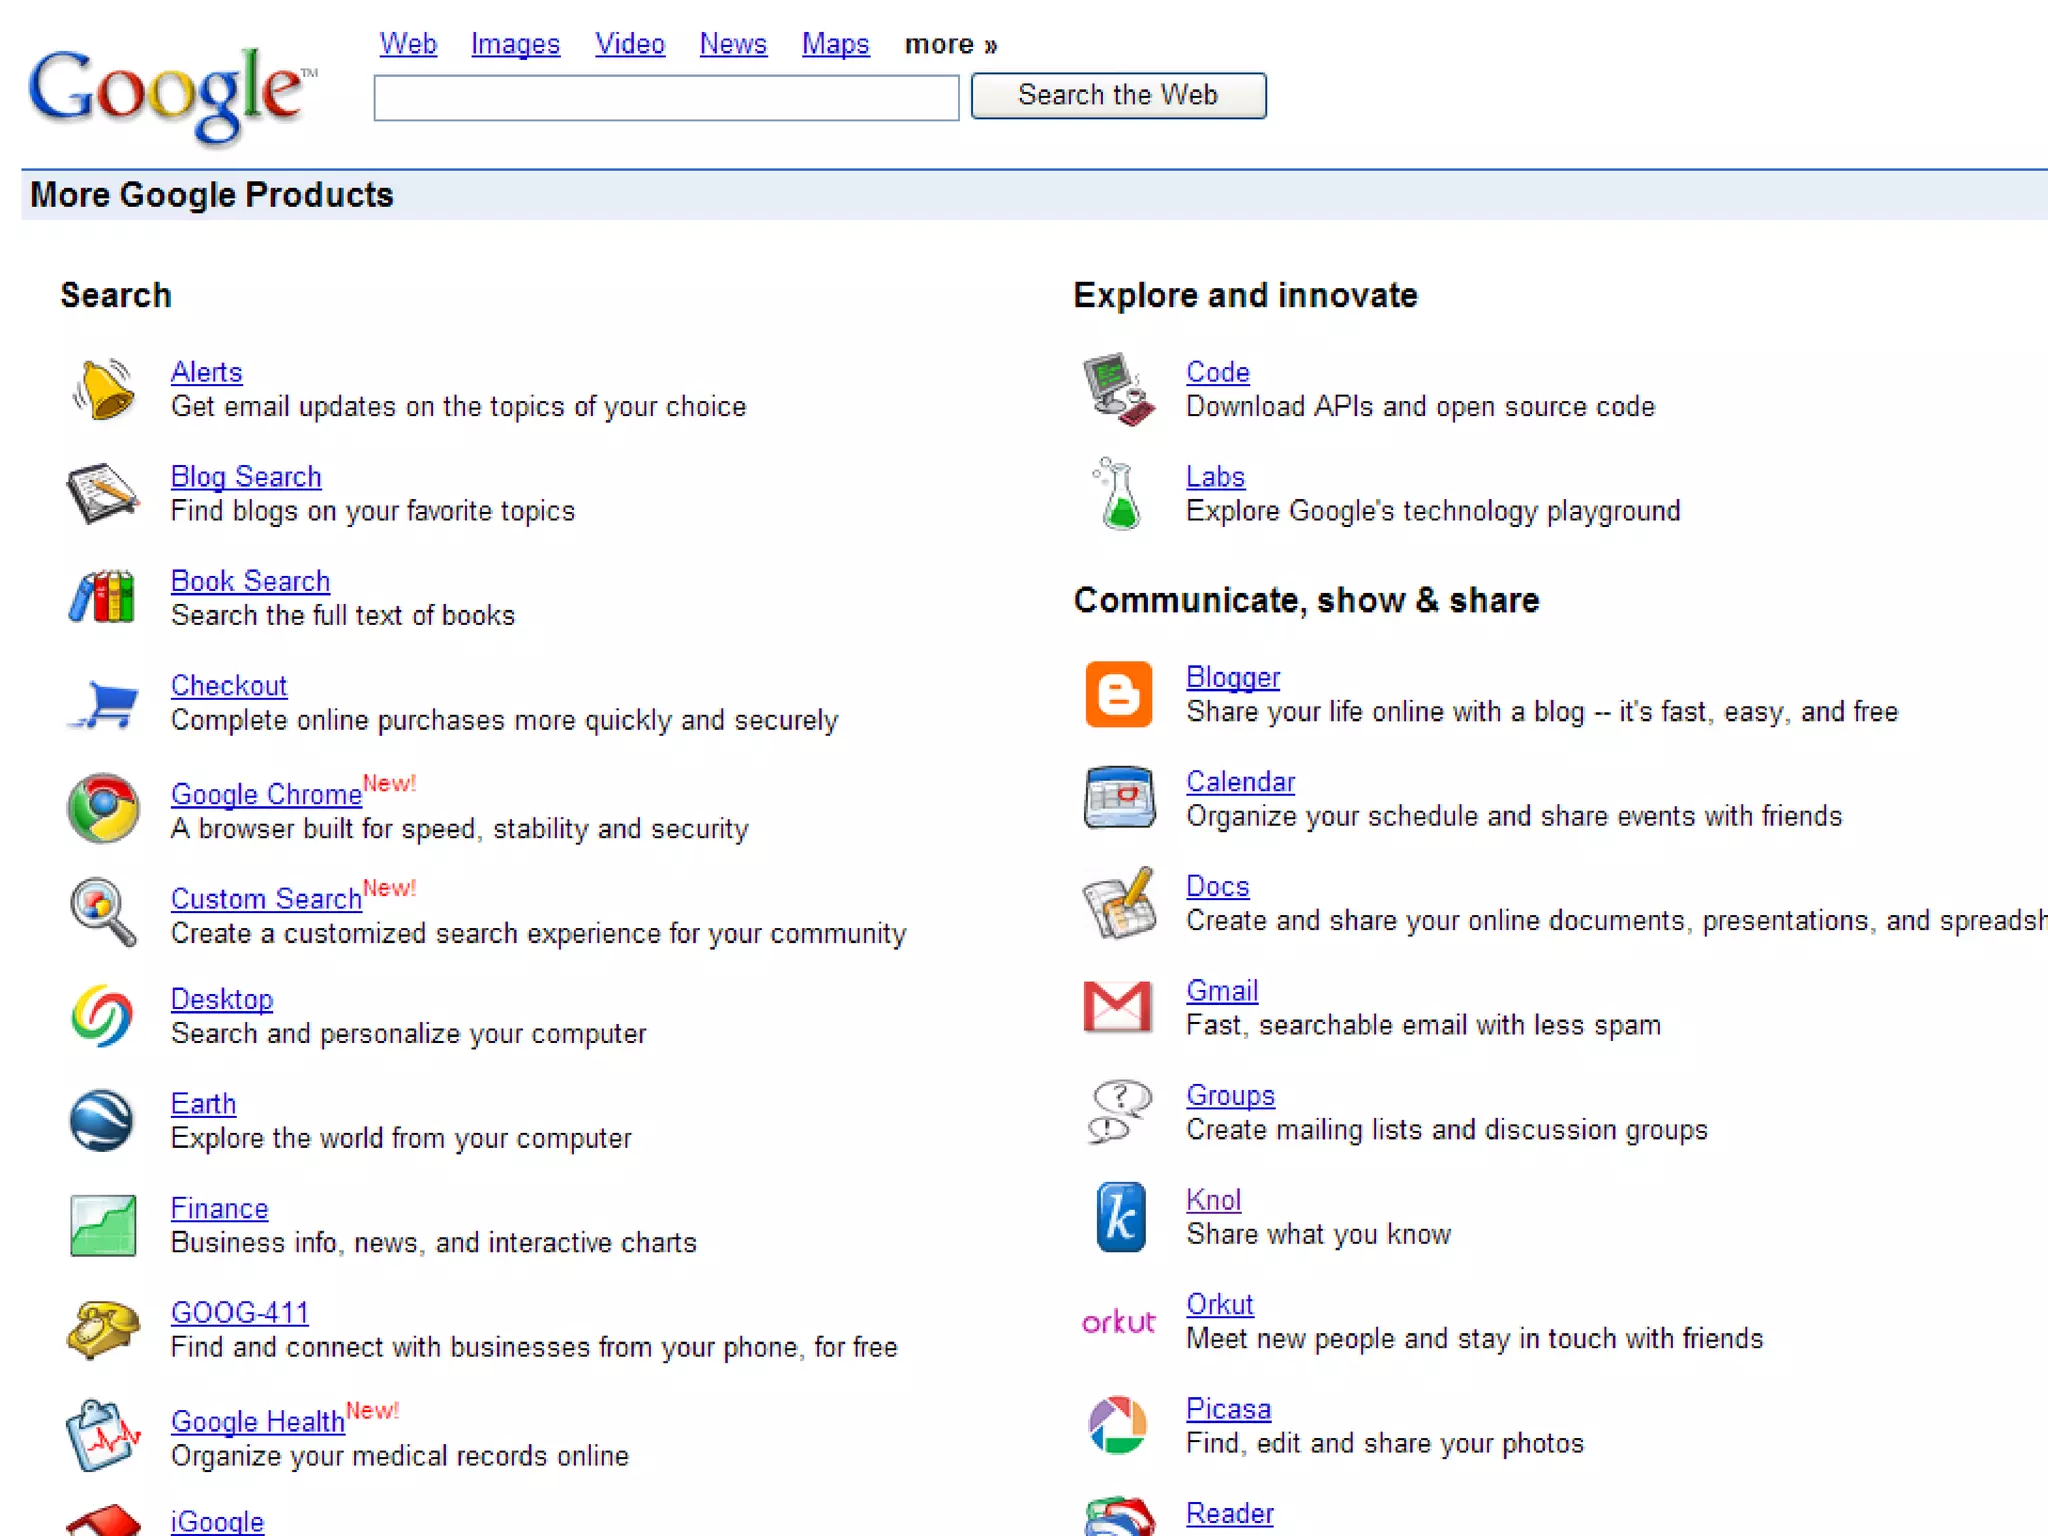Click the GOOG-411 telephone icon
Image resolution: width=2048 pixels, height=1536 pixels.
(x=103, y=1329)
